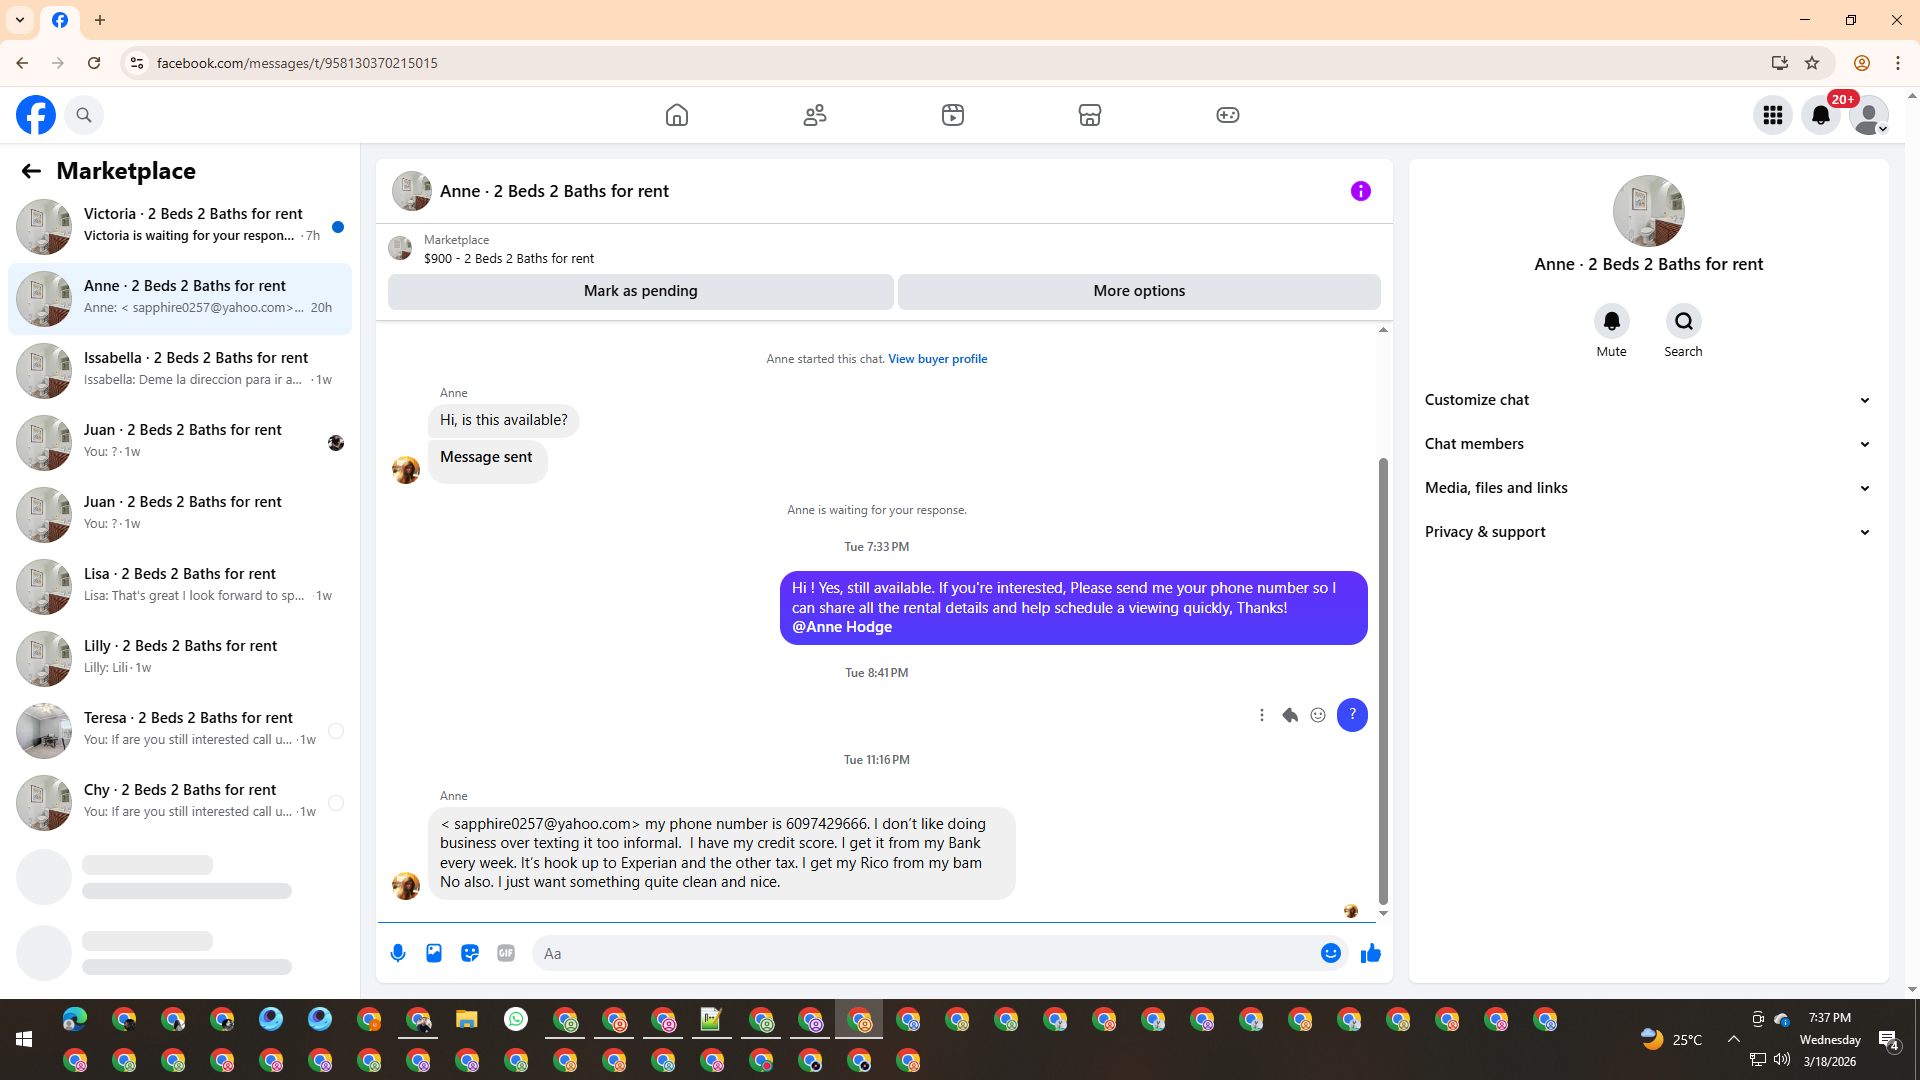React to the question mark message
This screenshot has width=1920, height=1080.
pyautogui.click(x=1318, y=715)
